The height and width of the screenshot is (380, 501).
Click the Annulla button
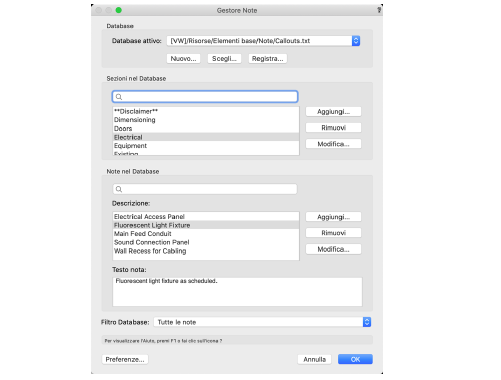click(x=314, y=359)
